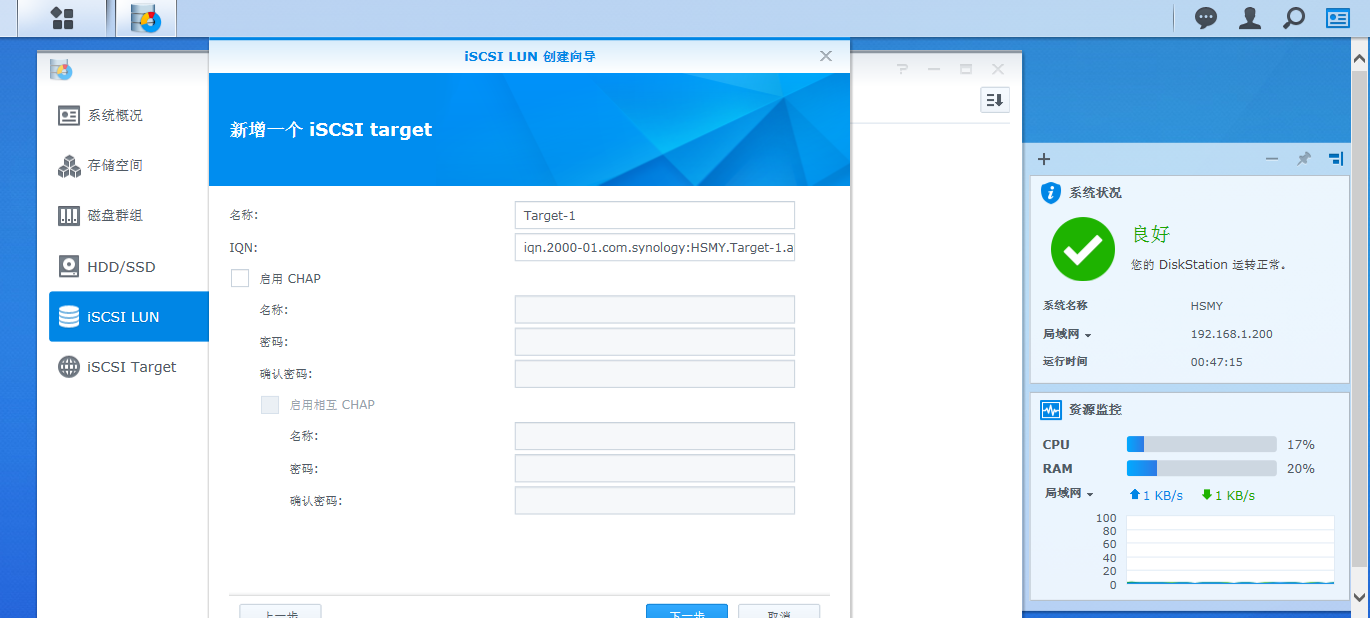Click Storage Manager icon in taskbar
Image resolution: width=1370 pixels, height=618 pixels.
click(146, 18)
